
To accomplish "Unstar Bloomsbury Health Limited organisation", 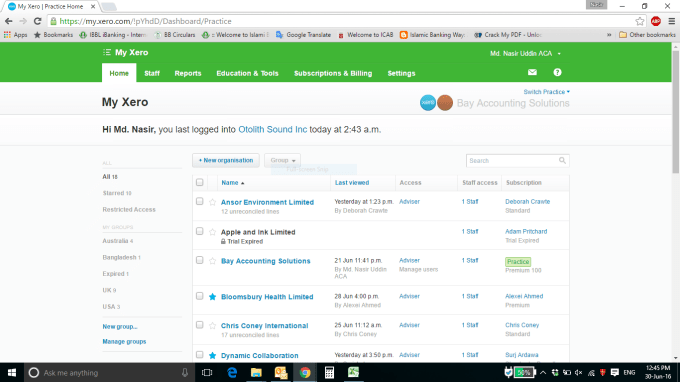I will [x=212, y=297].
